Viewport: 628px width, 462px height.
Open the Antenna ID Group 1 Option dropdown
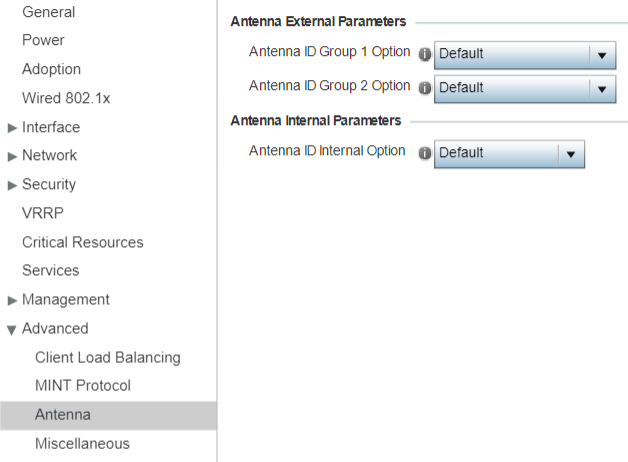click(525, 55)
